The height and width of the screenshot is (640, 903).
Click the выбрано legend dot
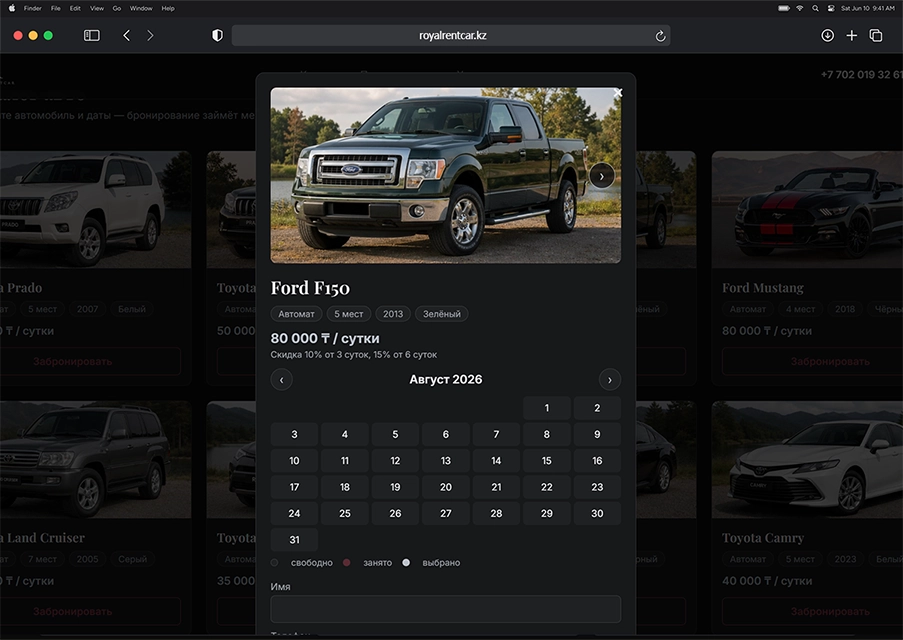pyautogui.click(x=406, y=563)
